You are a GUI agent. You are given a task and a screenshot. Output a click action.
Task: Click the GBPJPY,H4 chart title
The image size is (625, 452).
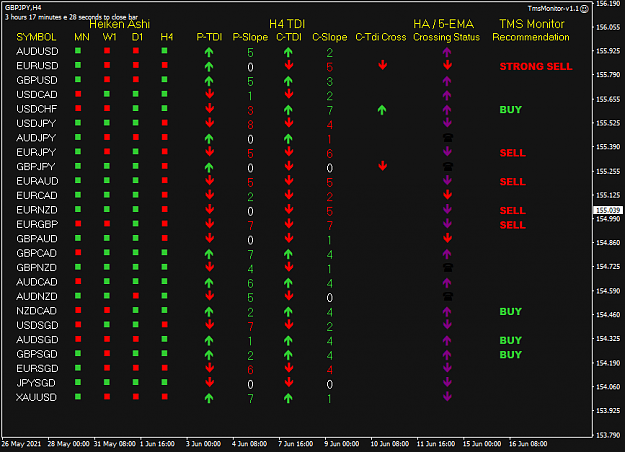tap(23, 8)
